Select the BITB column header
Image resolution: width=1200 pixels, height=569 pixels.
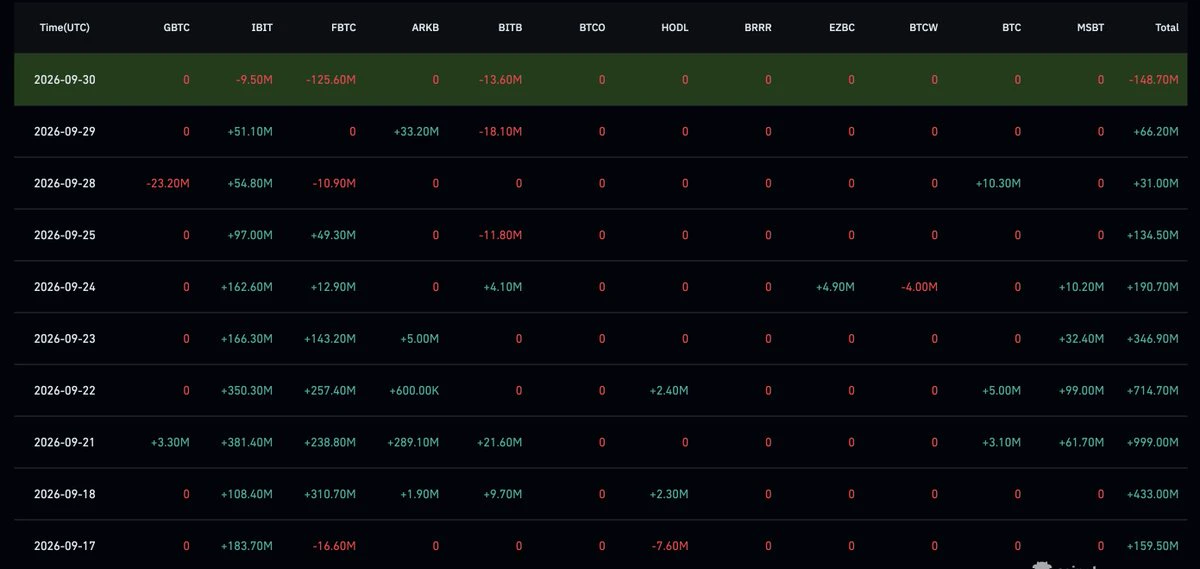(x=510, y=28)
